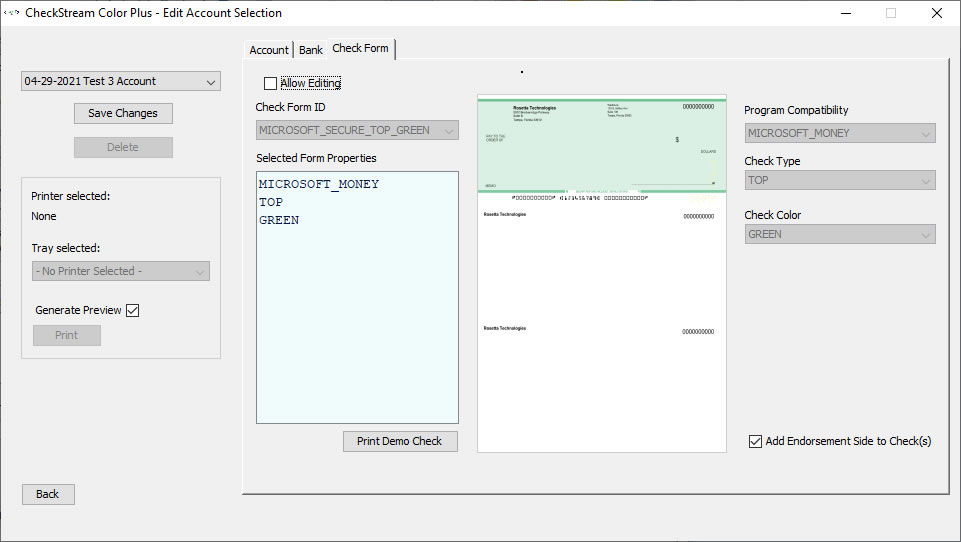Screen dimensions: 961x542
Task: Click the Selected Form Properties text box
Action: click(x=357, y=297)
